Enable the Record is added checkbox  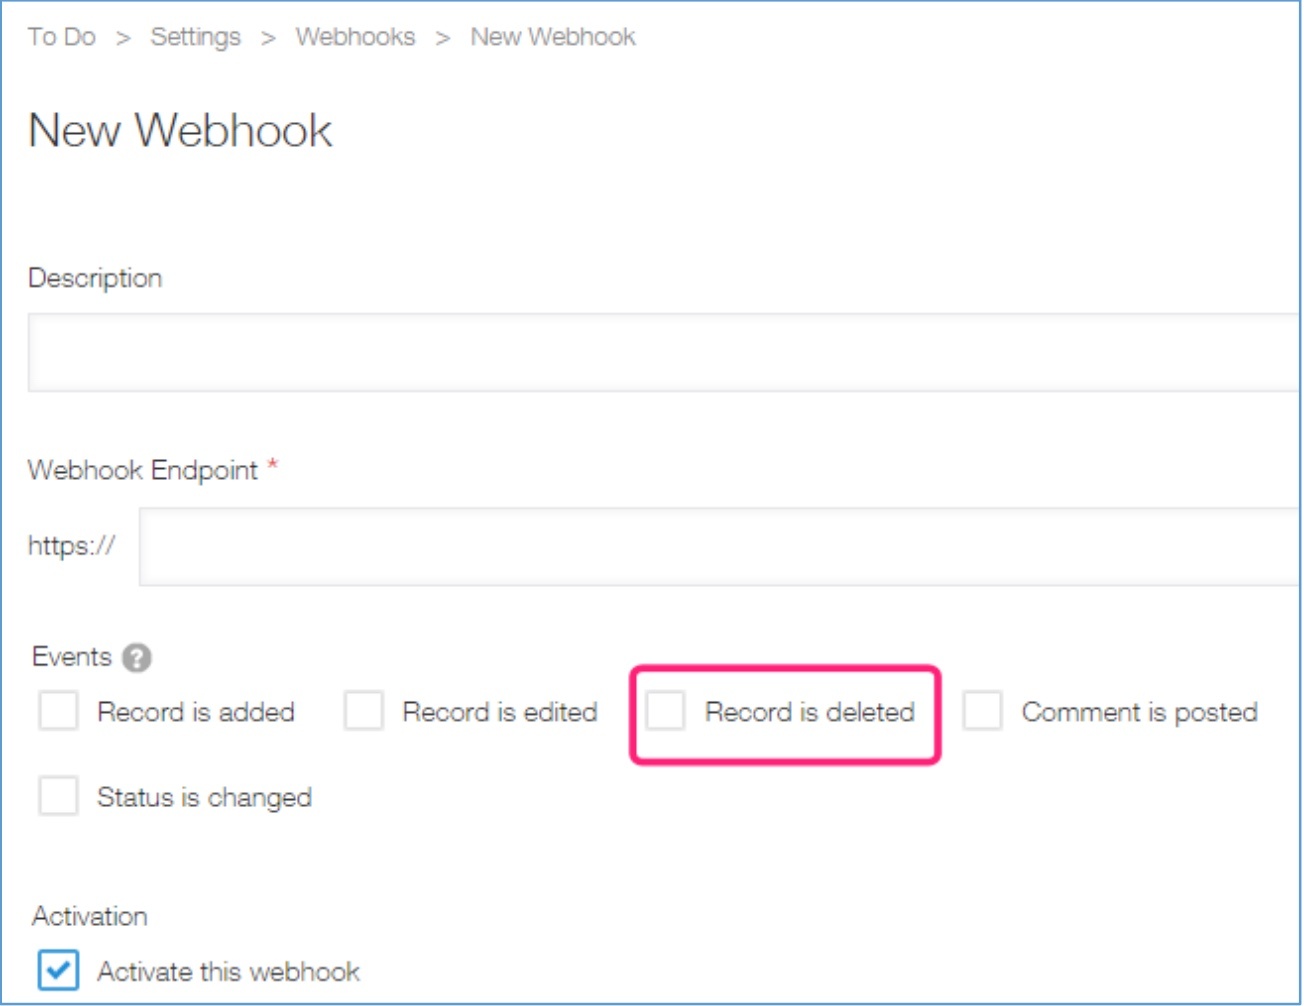58,712
